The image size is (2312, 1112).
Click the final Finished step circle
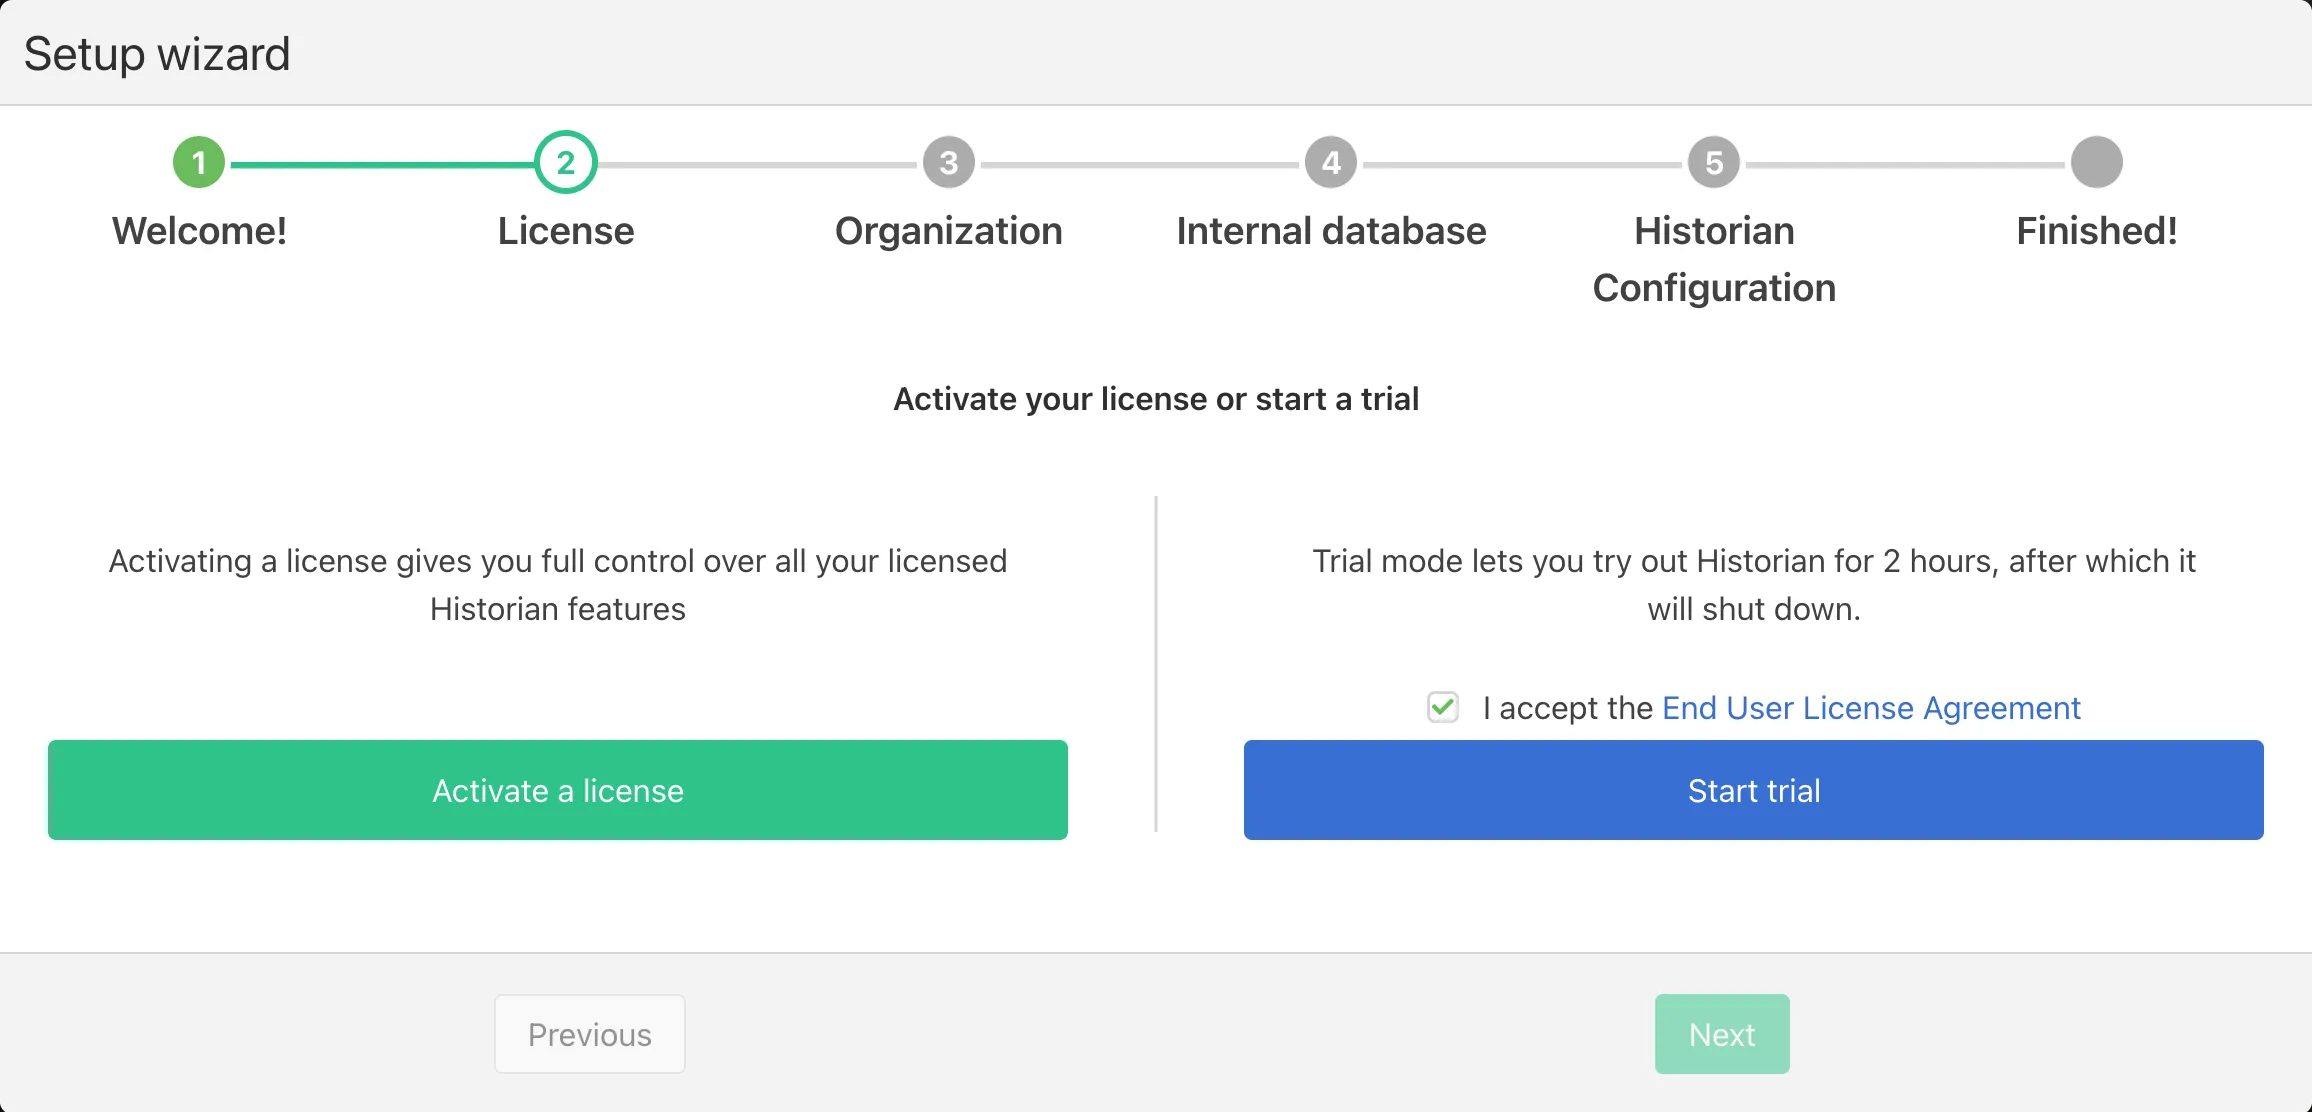pyautogui.click(x=2097, y=163)
